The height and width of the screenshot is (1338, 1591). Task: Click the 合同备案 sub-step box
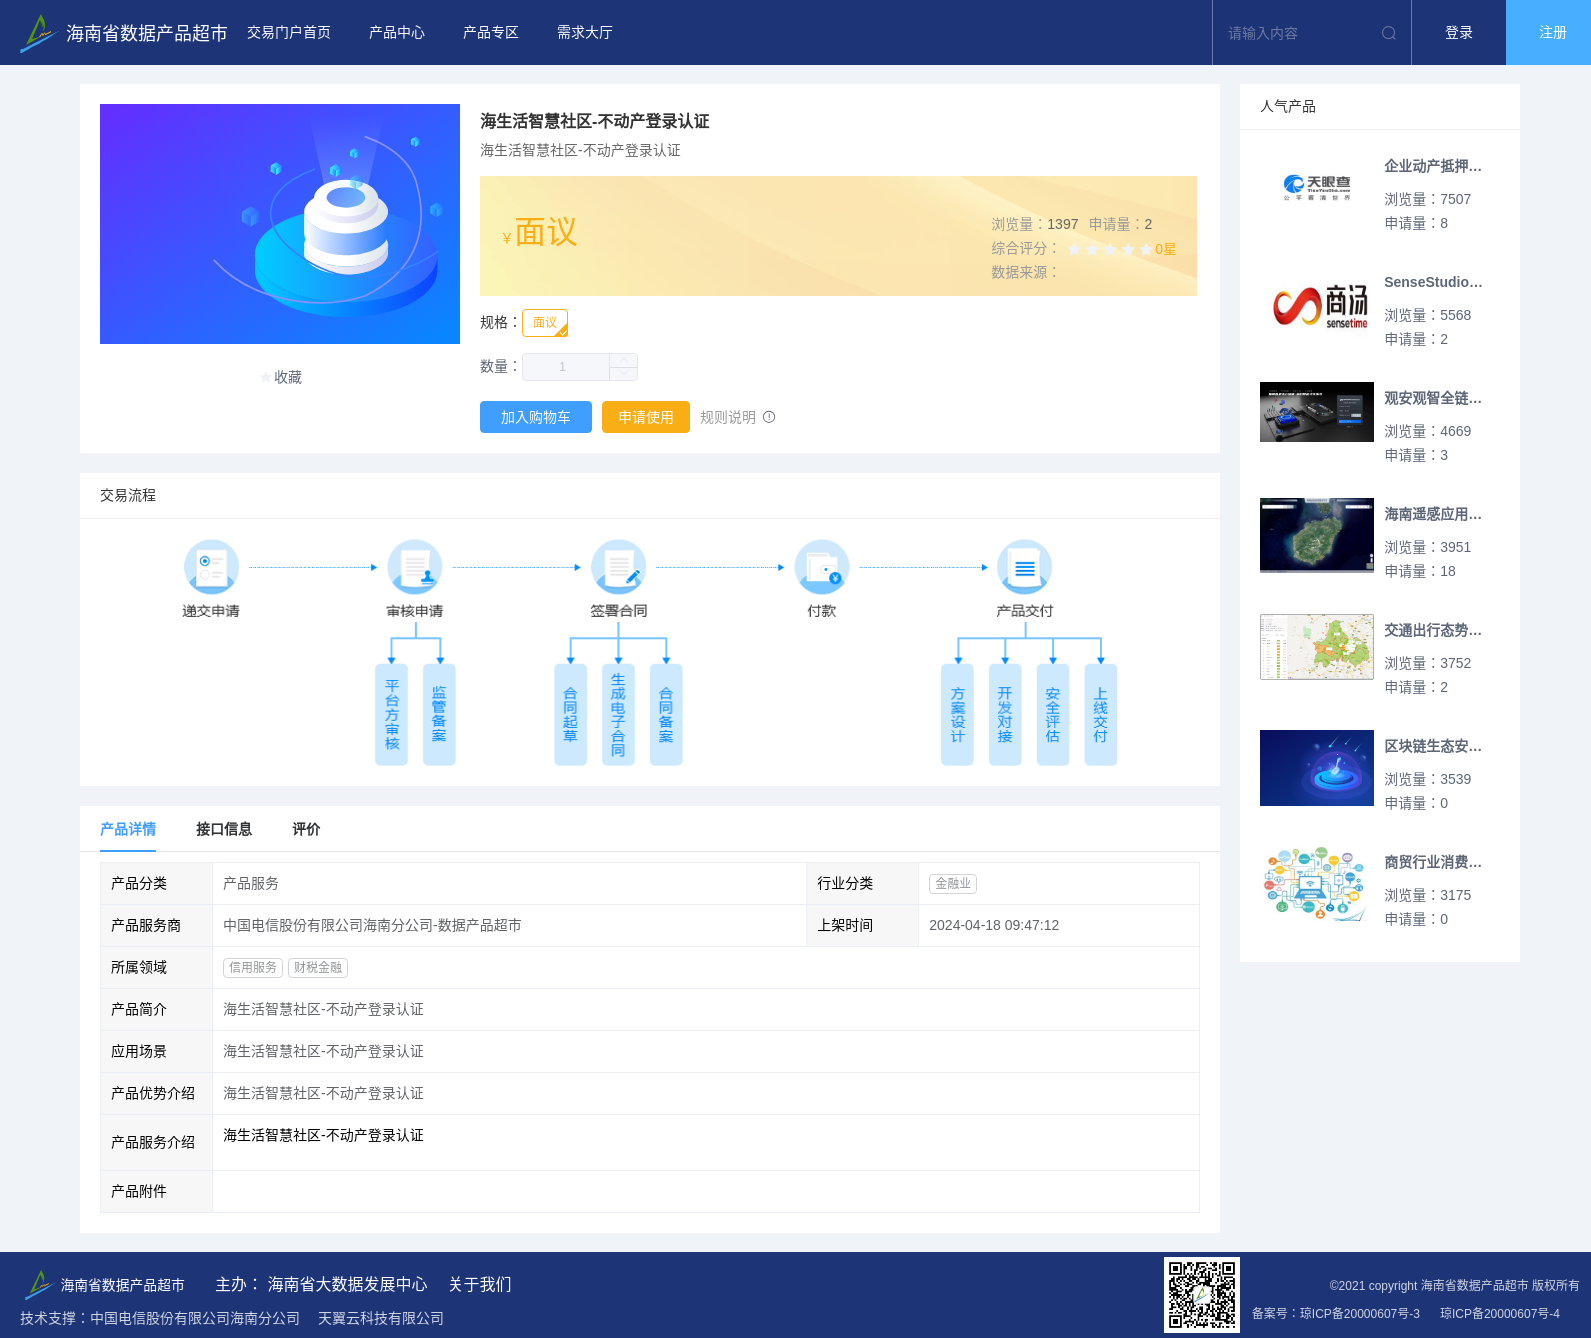(x=666, y=714)
